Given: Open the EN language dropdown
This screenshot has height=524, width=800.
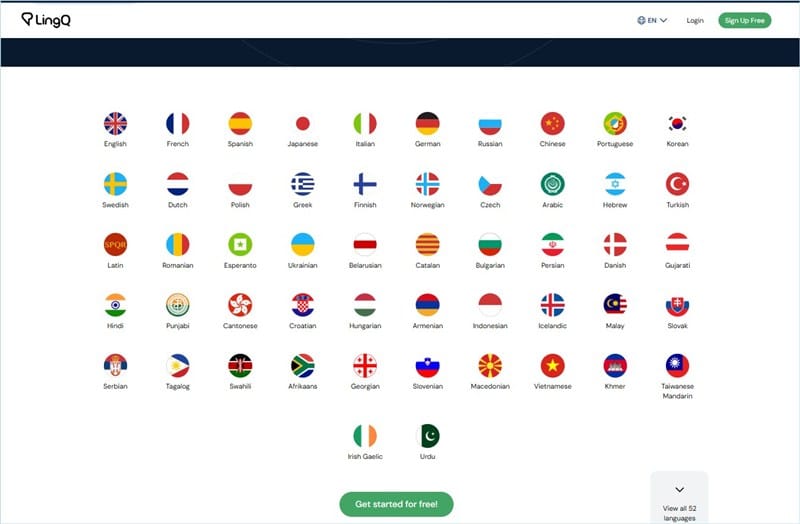Looking at the screenshot, I should point(653,20).
